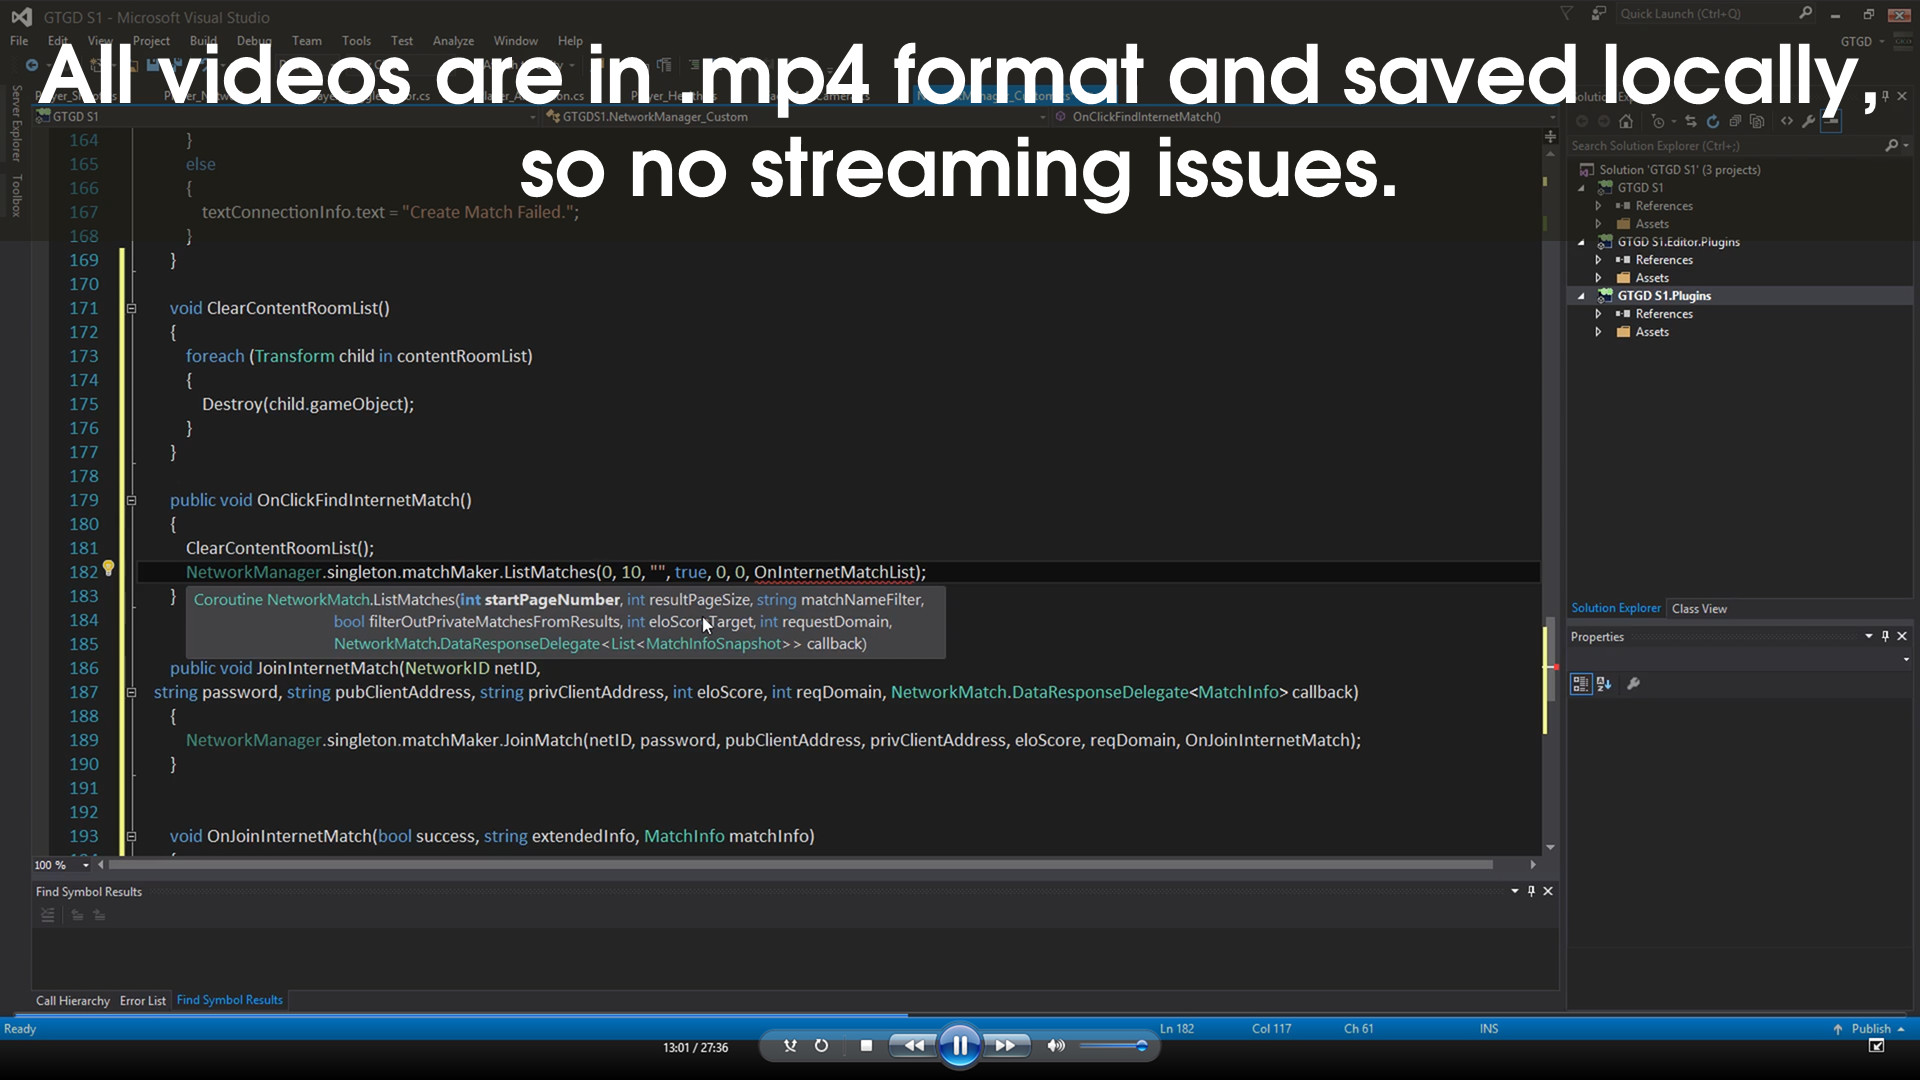The height and width of the screenshot is (1080, 1920).
Task: Switch to the Error List tab
Action: click(142, 1000)
